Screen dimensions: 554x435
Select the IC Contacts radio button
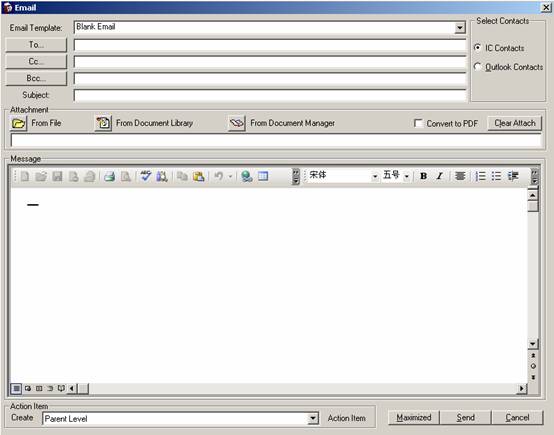(477, 48)
